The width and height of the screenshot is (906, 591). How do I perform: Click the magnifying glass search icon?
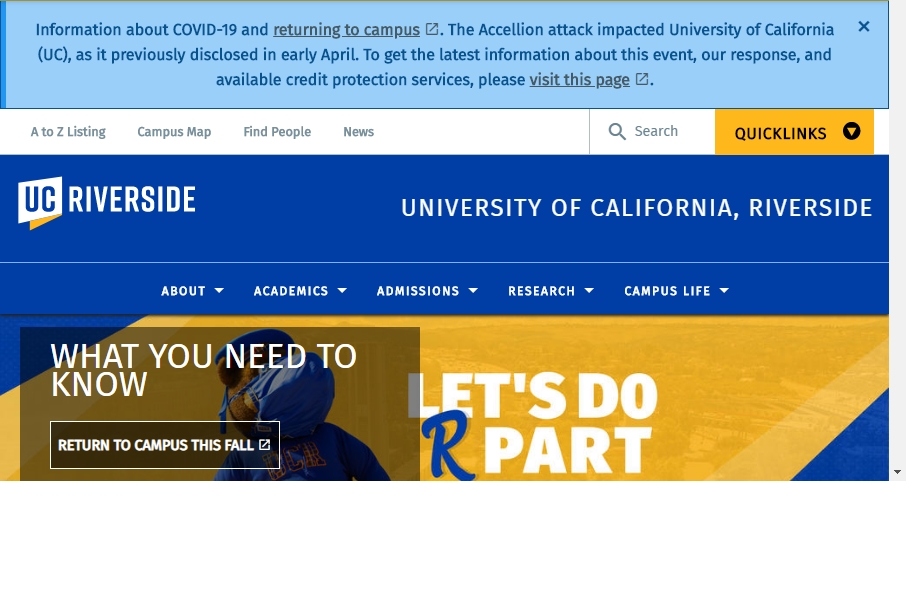pyautogui.click(x=617, y=132)
